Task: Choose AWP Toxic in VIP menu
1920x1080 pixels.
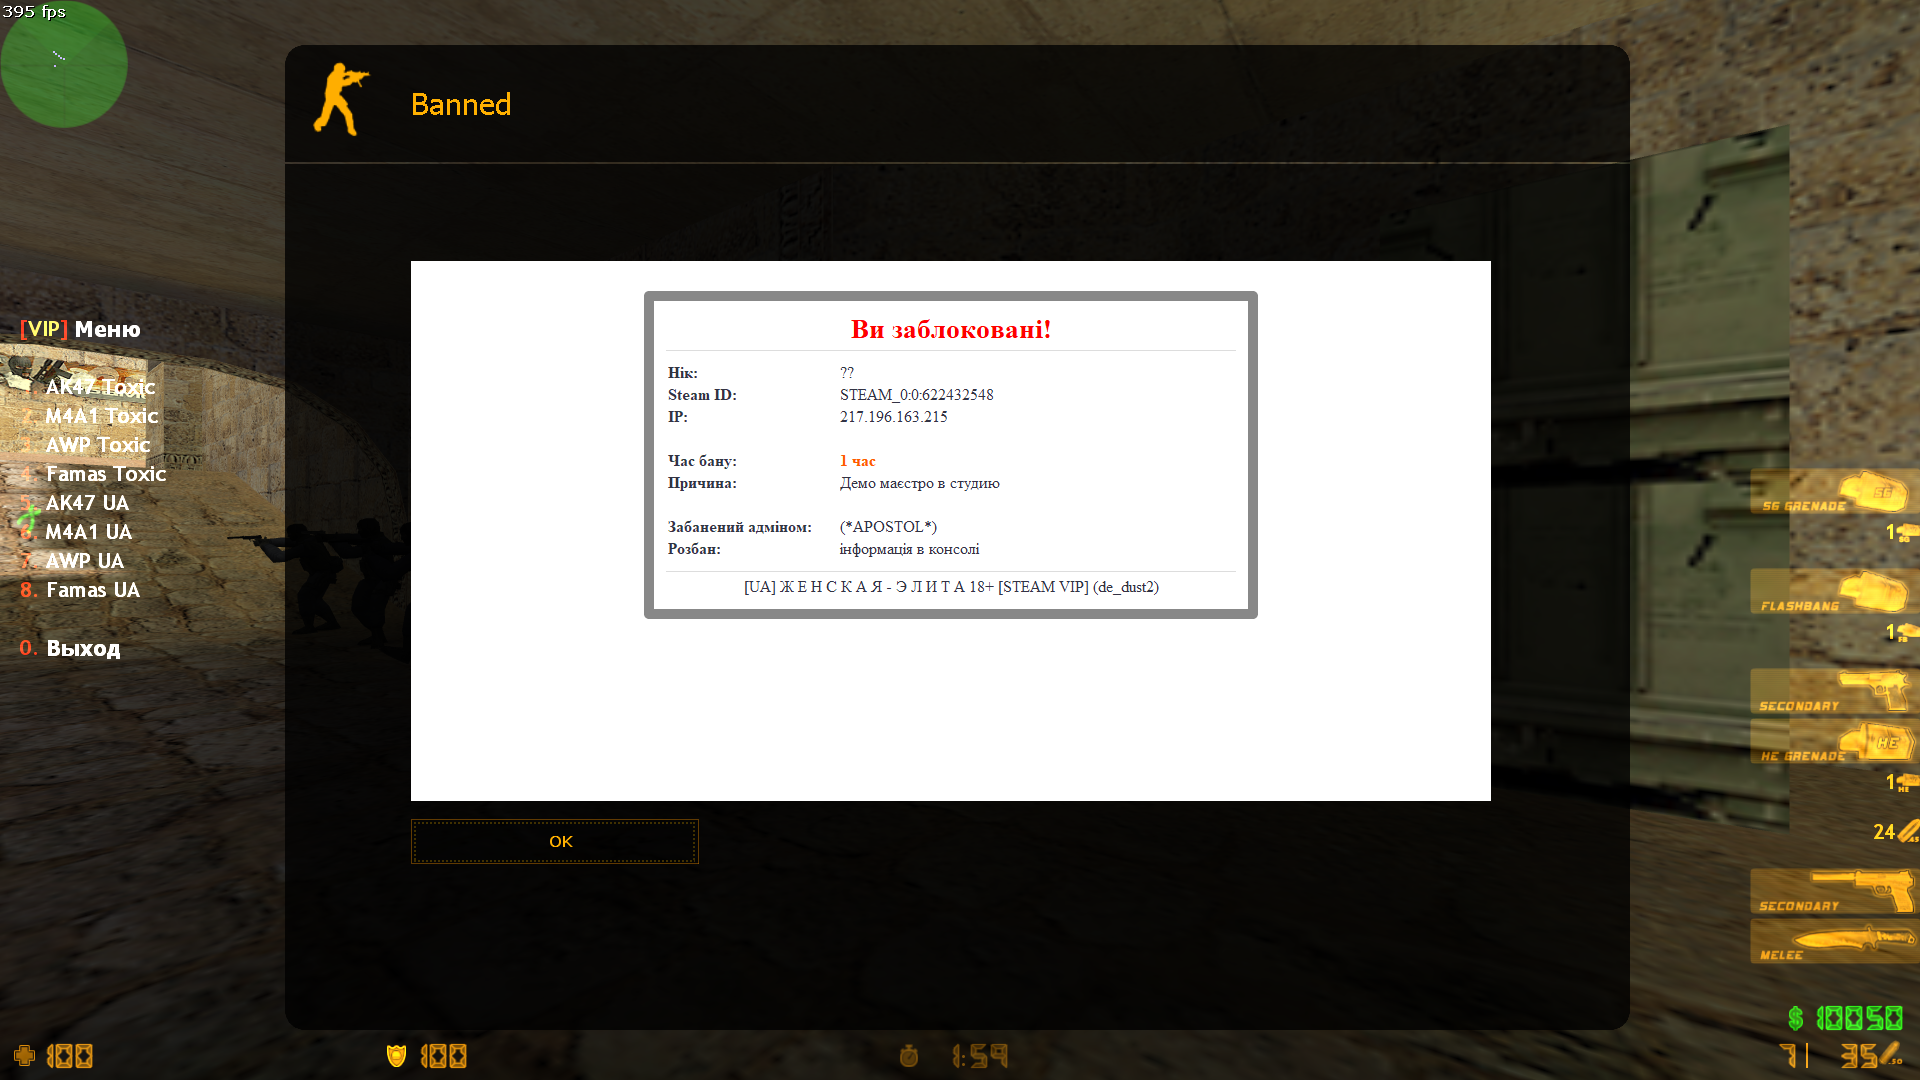Action: 97,445
